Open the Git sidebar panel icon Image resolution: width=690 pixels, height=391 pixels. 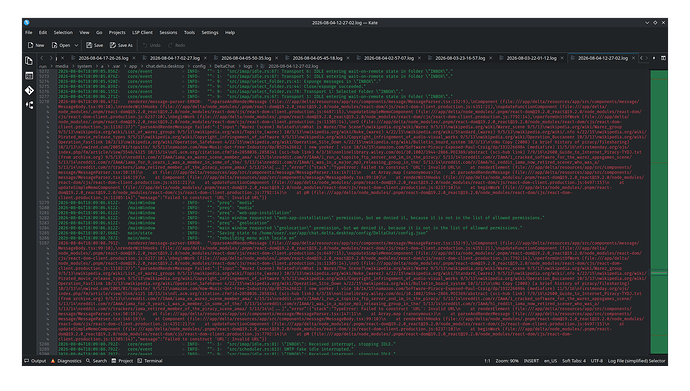pos(29,90)
